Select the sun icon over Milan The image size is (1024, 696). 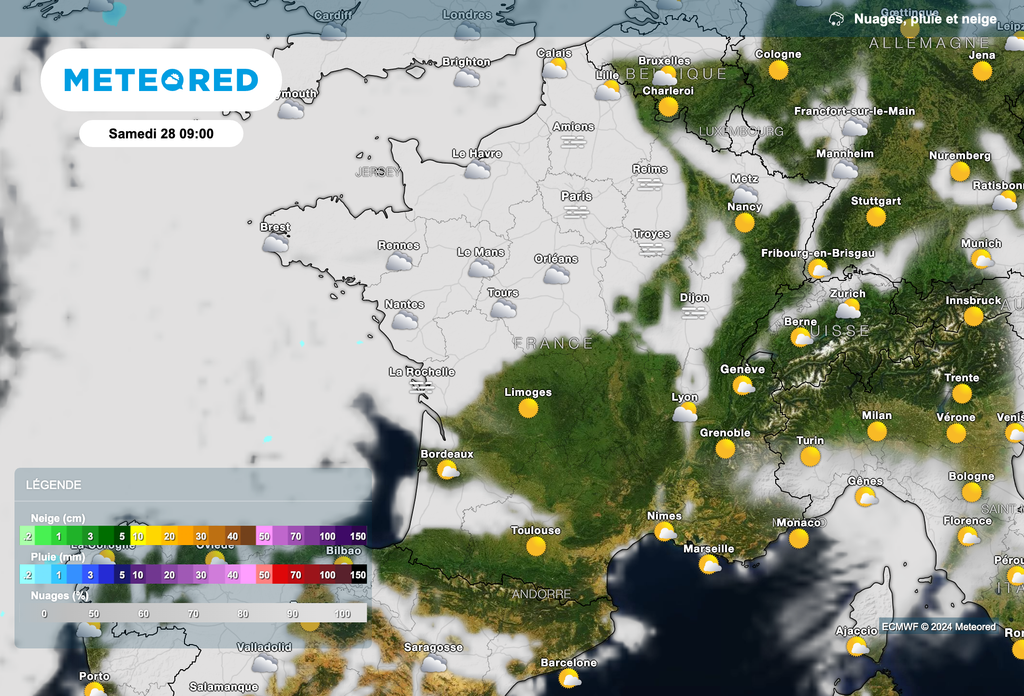click(x=877, y=431)
